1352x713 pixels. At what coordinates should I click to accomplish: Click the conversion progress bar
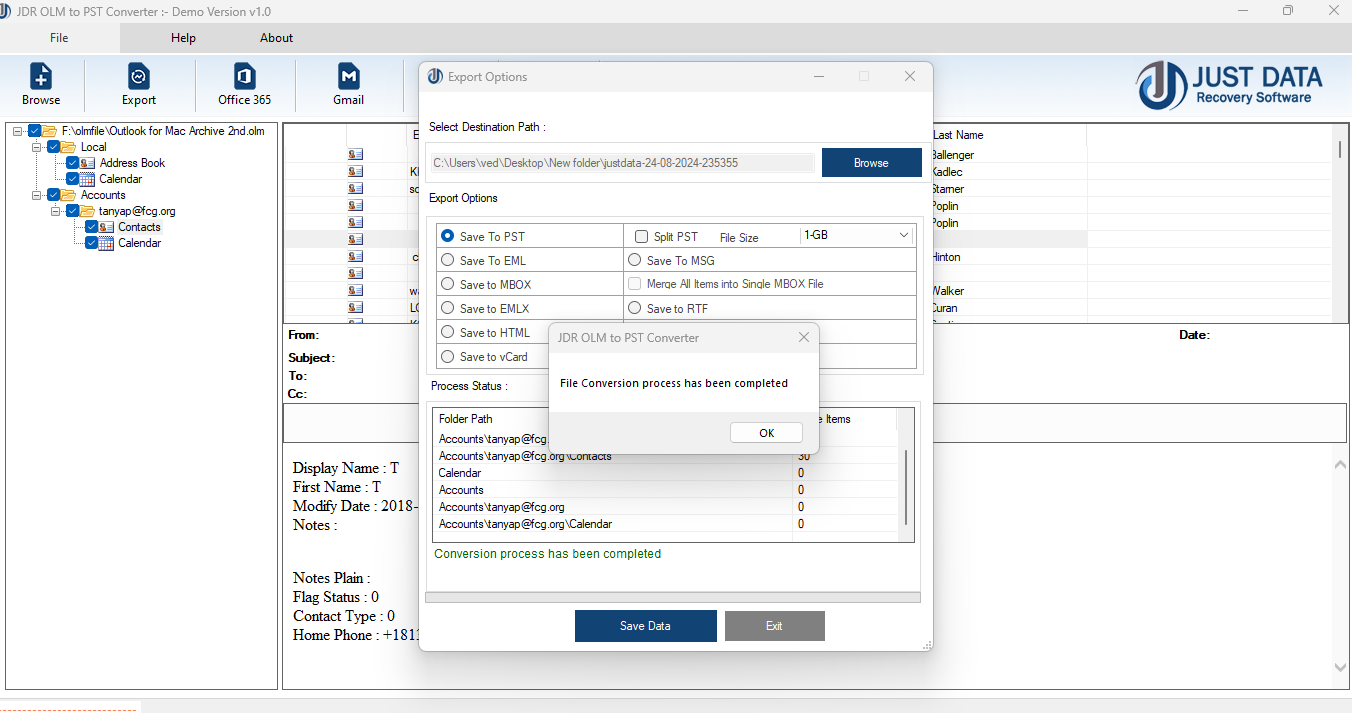click(673, 597)
